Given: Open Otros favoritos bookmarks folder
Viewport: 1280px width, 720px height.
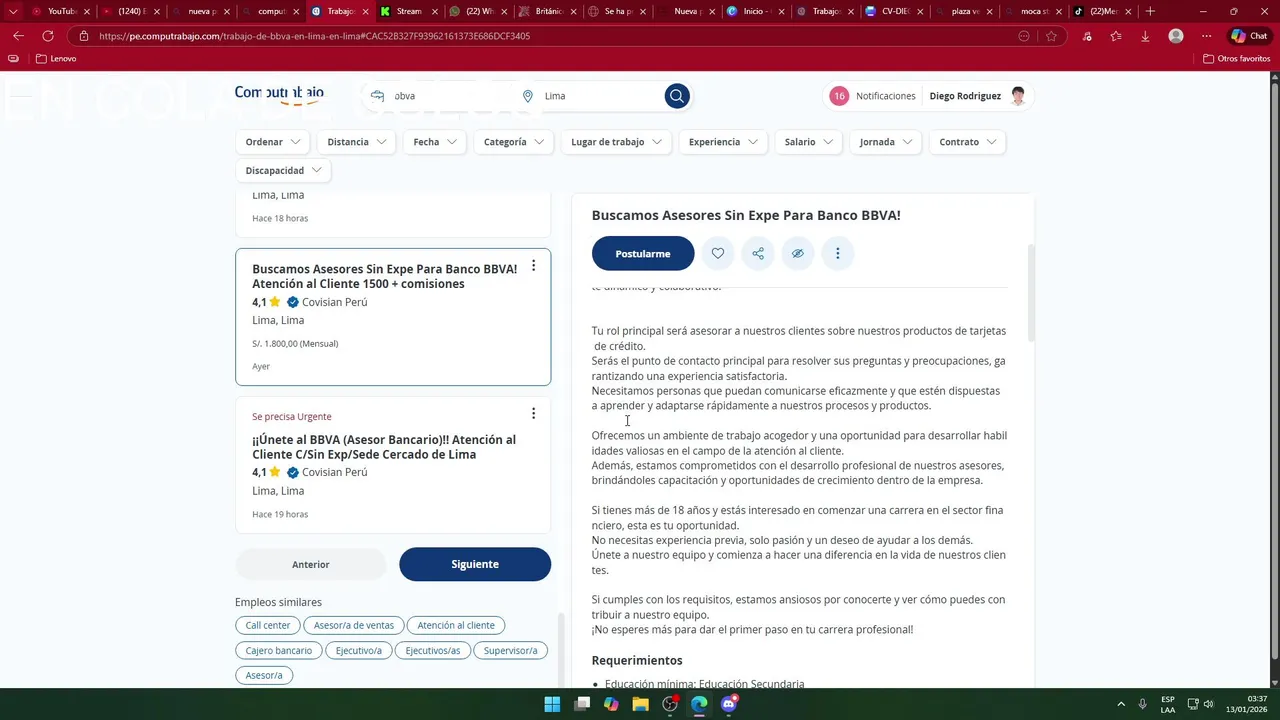Looking at the screenshot, I should pos(1236,59).
